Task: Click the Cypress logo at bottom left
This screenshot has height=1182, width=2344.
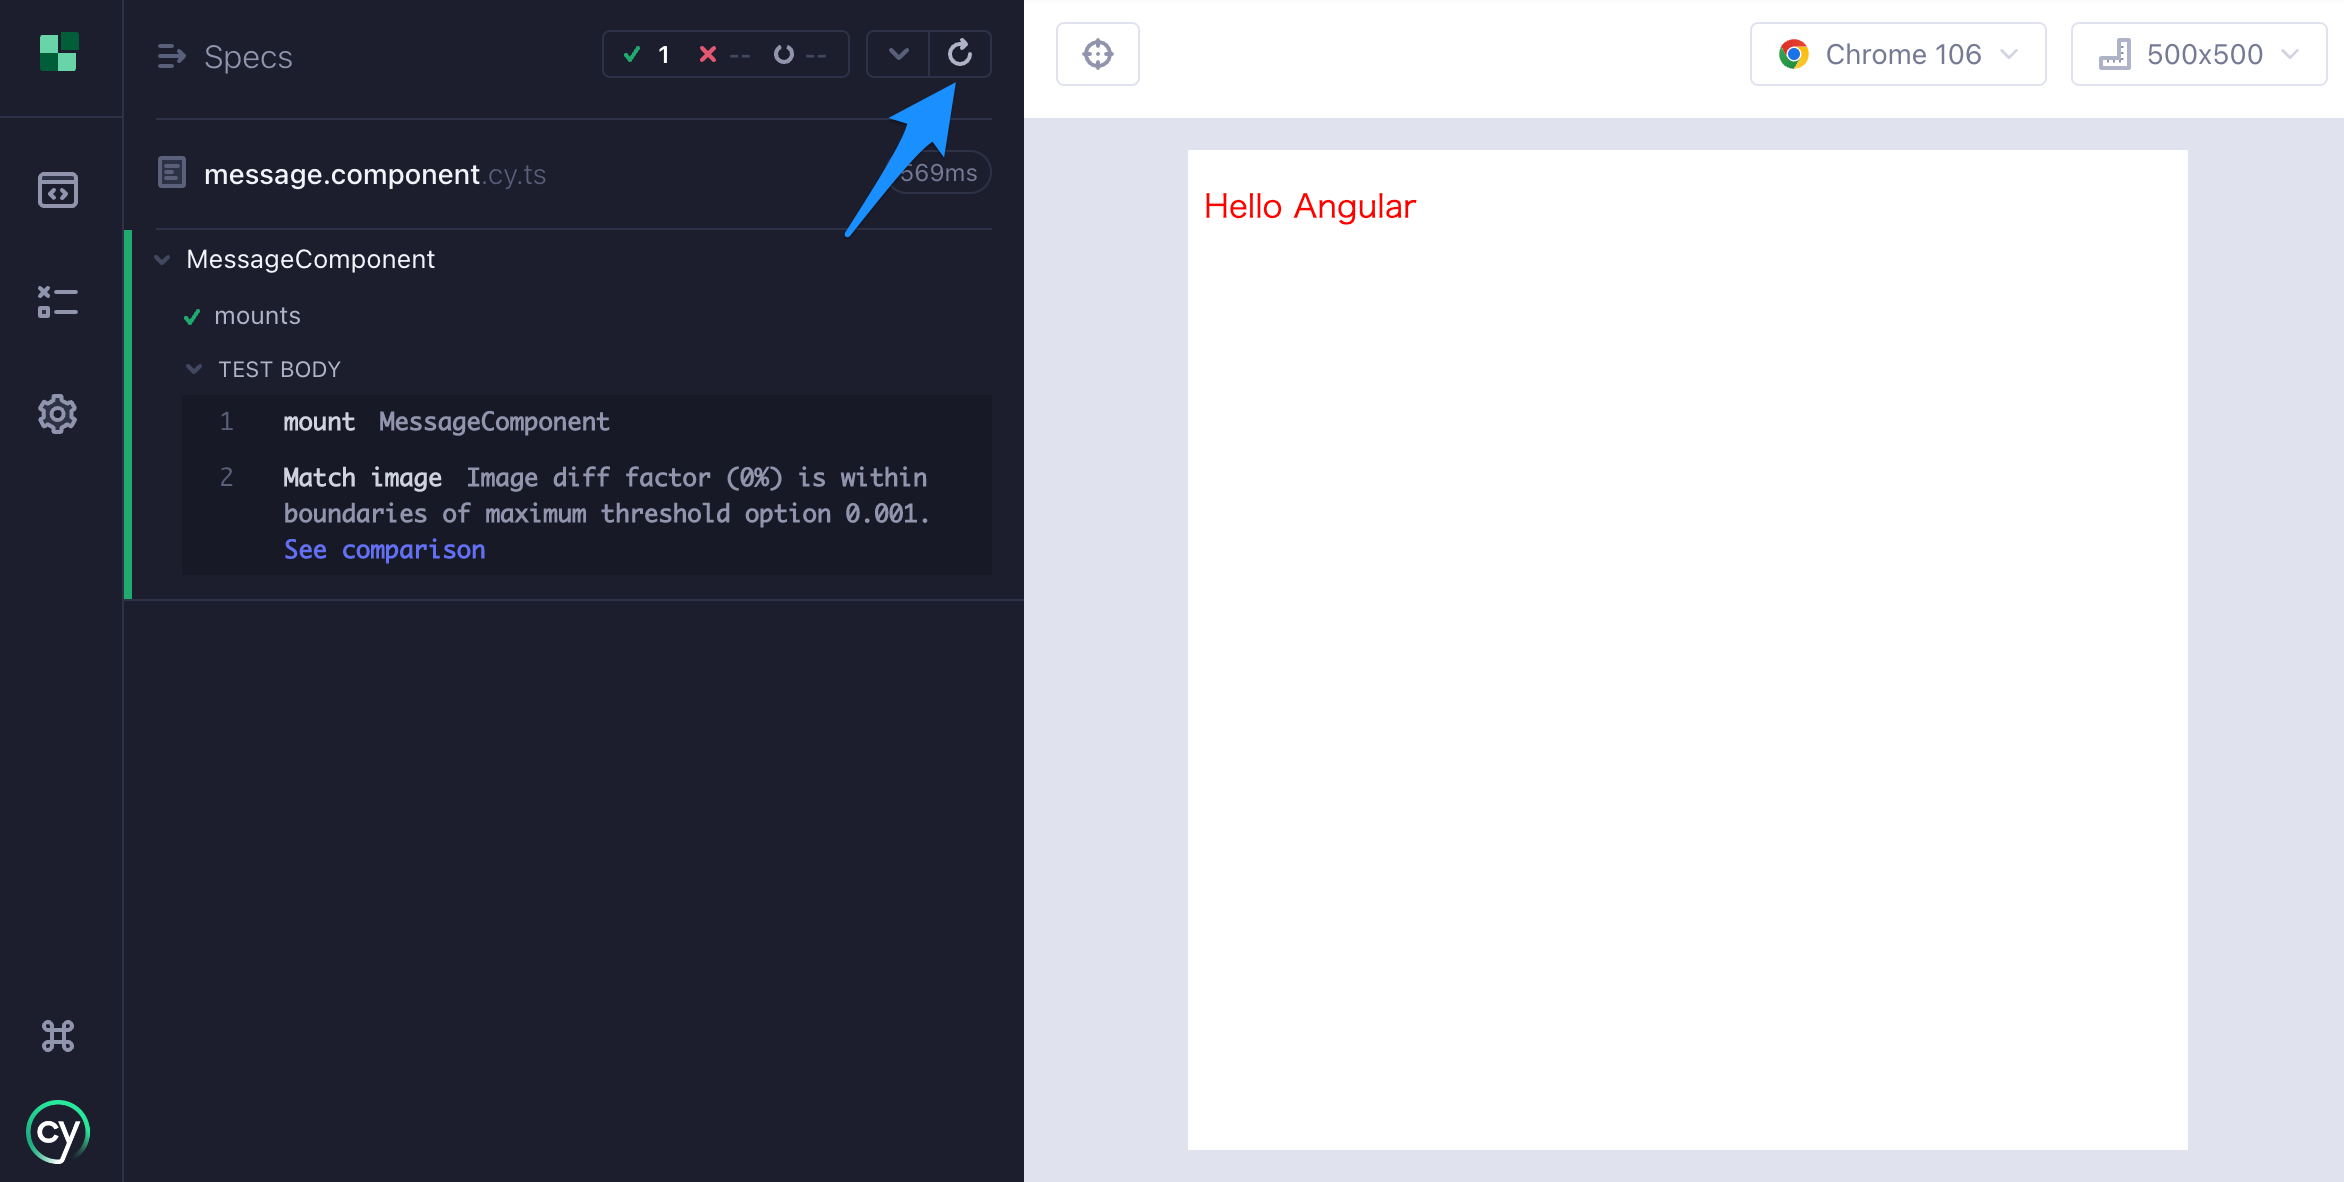Action: coord(58,1132)
